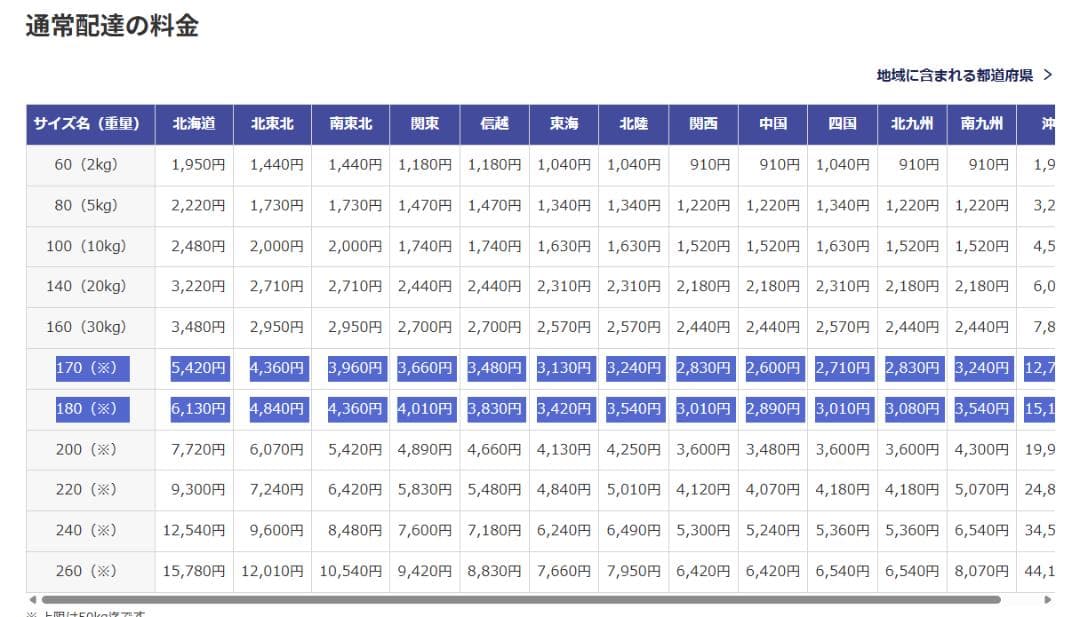This screenshot has width=1080, height=617.
Task: Click the 中国 price for size 220
Action: 772,490
